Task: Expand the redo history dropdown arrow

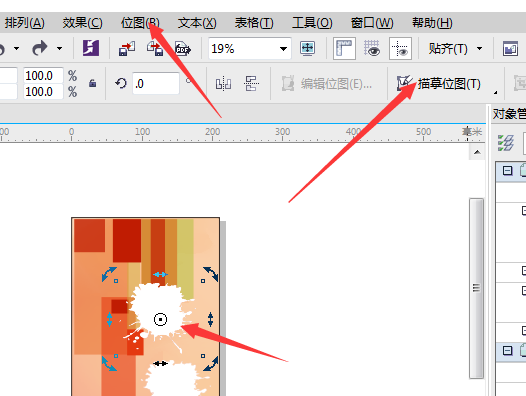Action: pos(59,49)
